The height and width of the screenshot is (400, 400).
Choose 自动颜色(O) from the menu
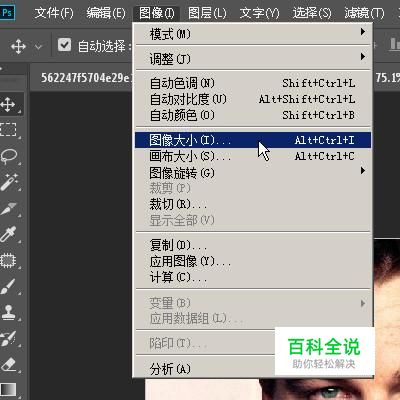click(x=253, y=115)
